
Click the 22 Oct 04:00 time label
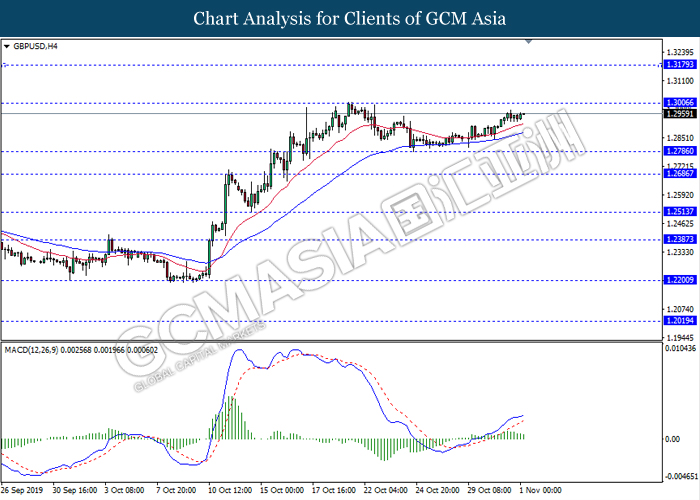pyautogui.click(x=386, y=490)
